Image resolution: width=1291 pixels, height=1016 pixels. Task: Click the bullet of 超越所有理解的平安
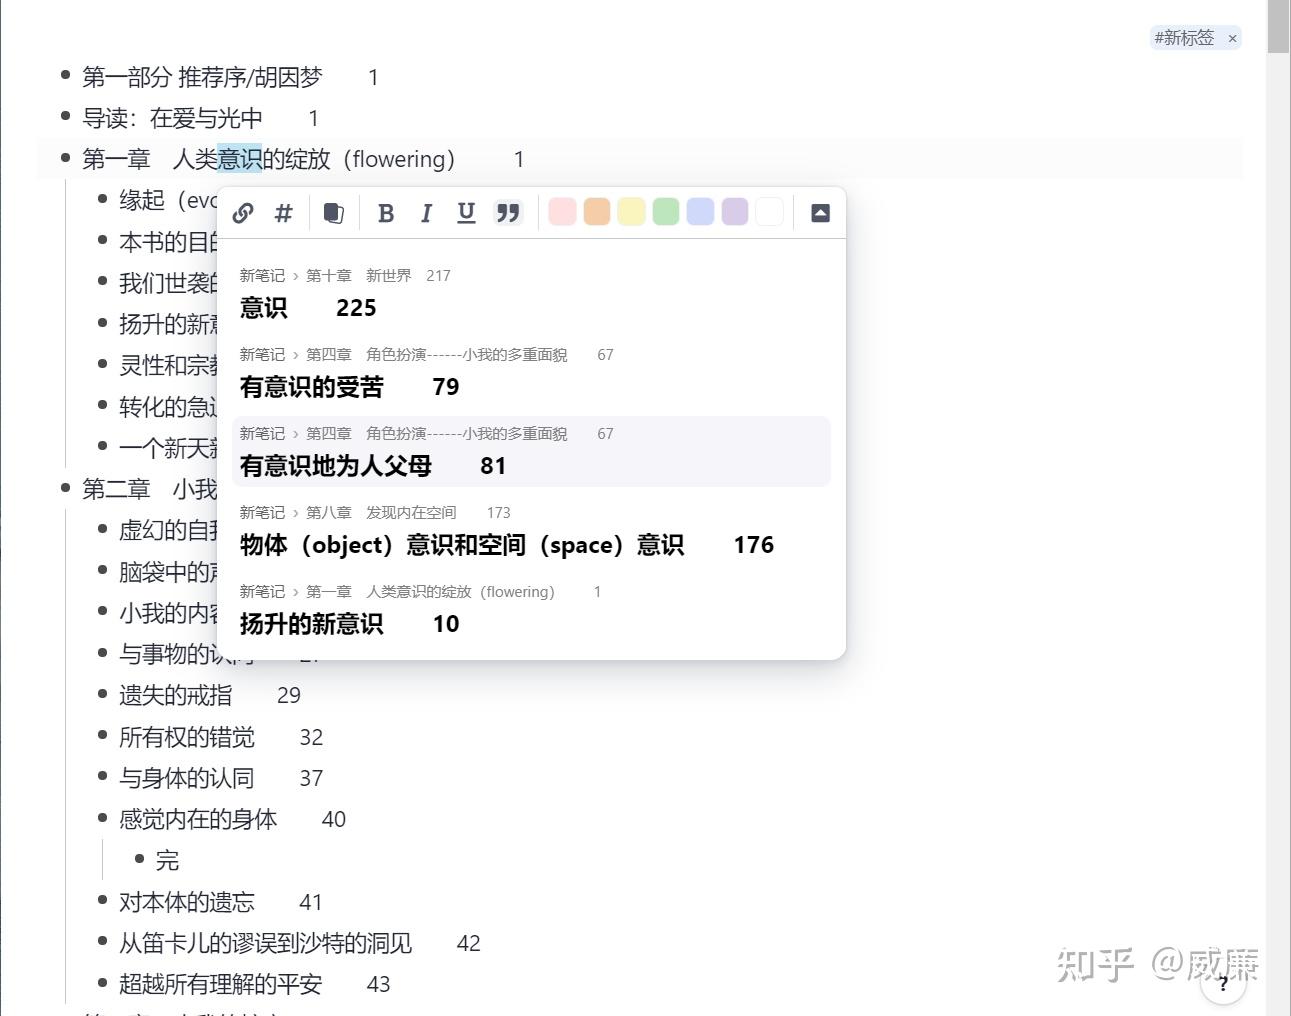click(103, 983)
